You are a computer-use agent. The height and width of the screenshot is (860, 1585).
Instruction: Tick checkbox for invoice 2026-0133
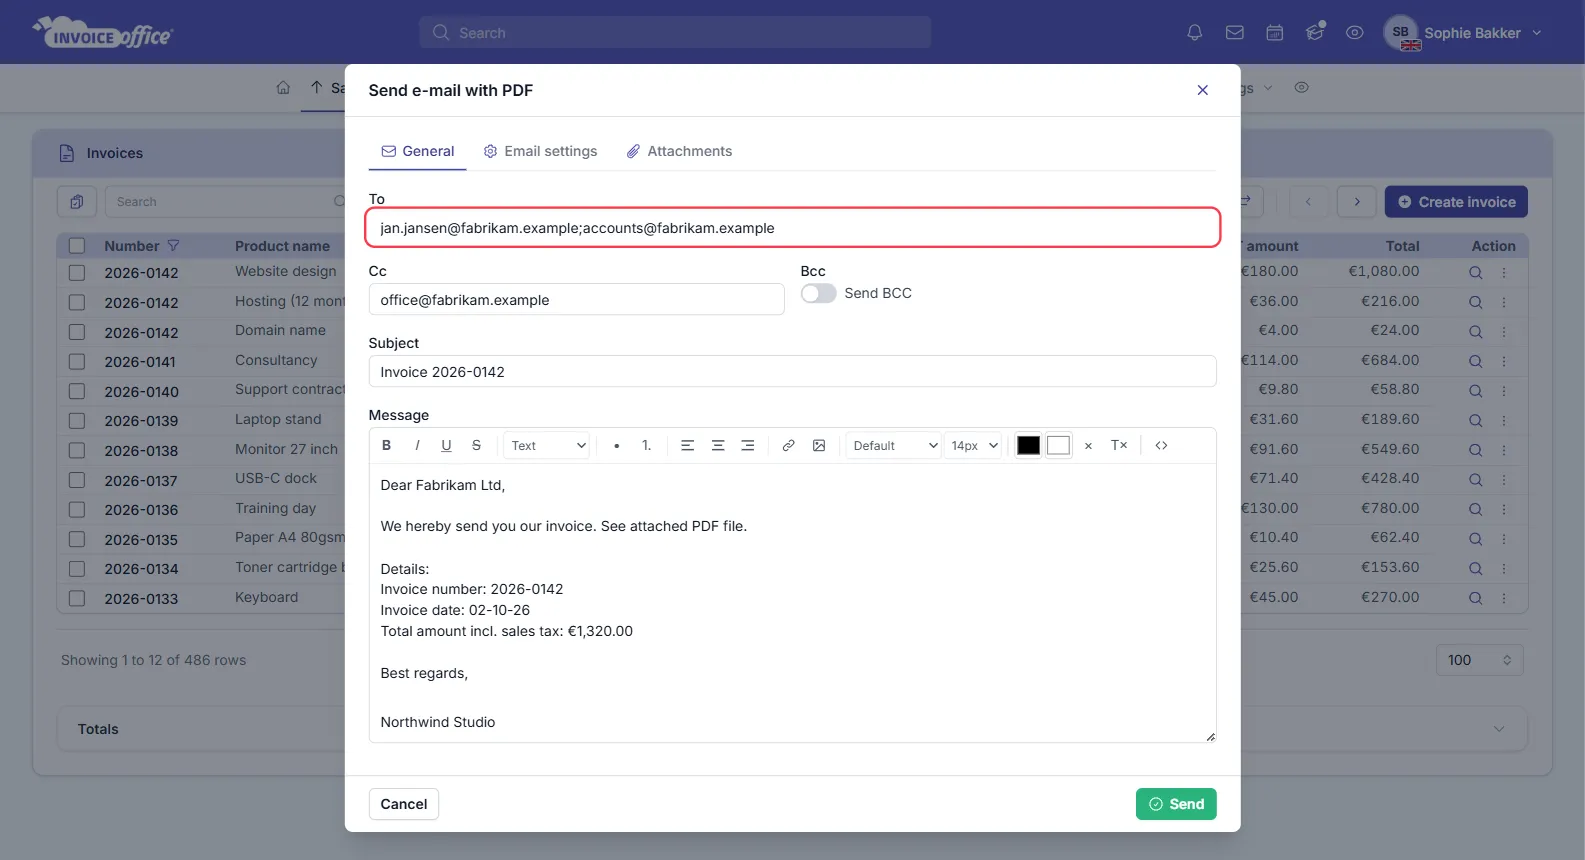point(77,598)
